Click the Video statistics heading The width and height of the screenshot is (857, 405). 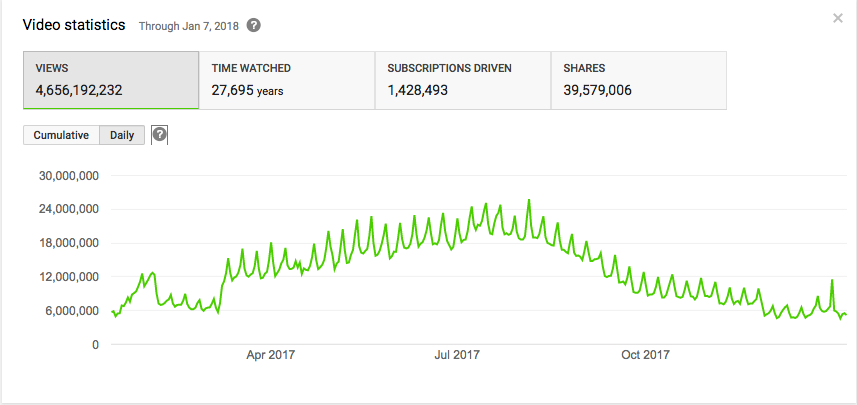pos(74,25)
